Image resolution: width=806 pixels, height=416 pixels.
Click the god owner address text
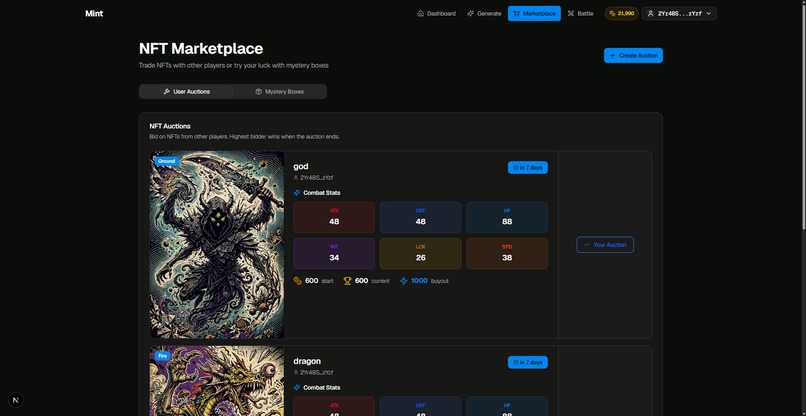(x=316, y=177)
